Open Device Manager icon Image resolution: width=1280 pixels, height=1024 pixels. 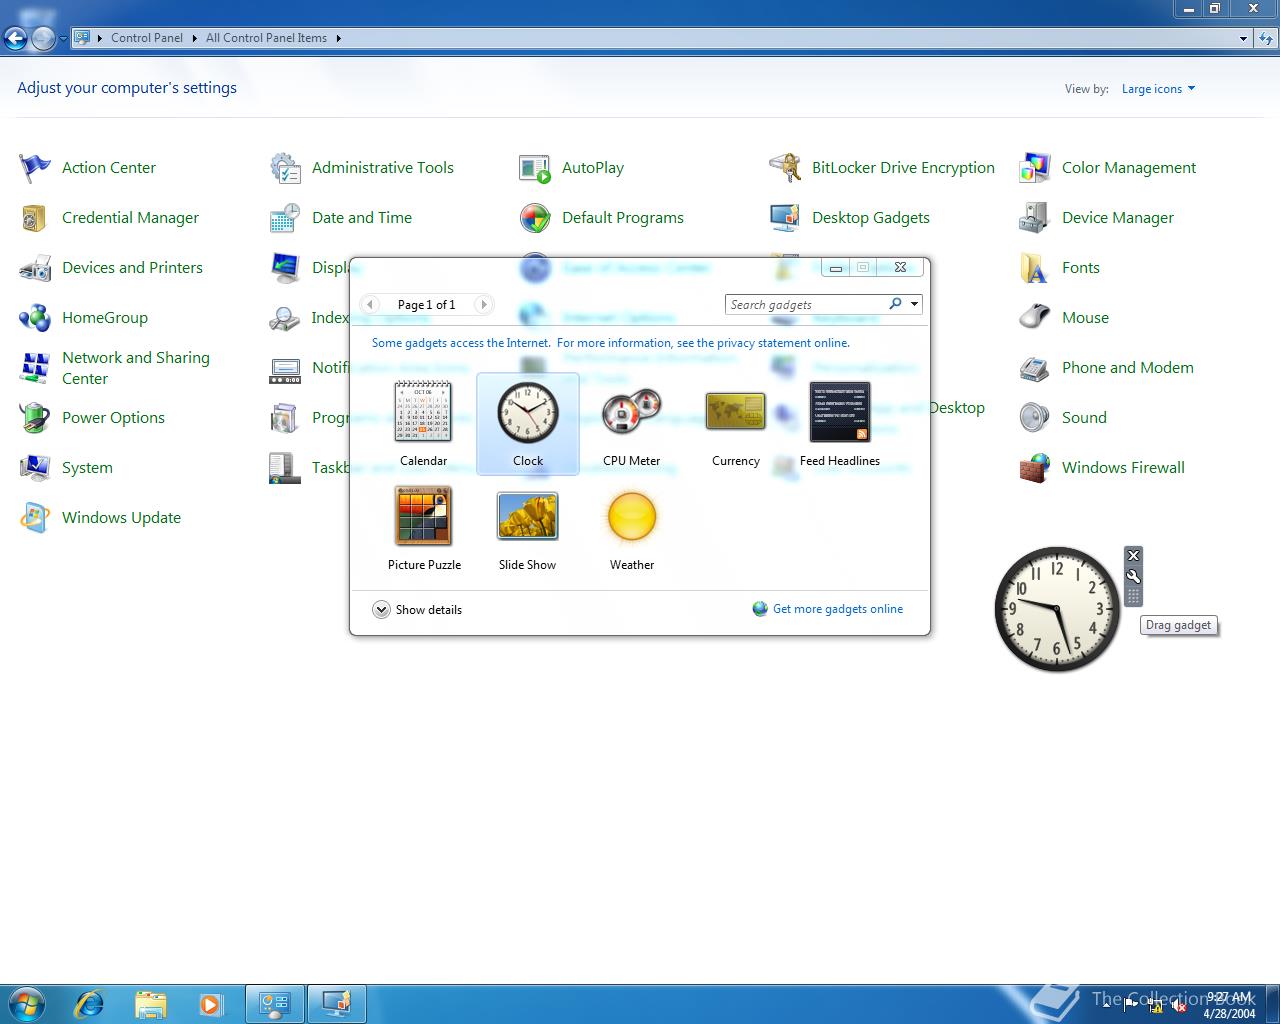(x=1035, y=218)
